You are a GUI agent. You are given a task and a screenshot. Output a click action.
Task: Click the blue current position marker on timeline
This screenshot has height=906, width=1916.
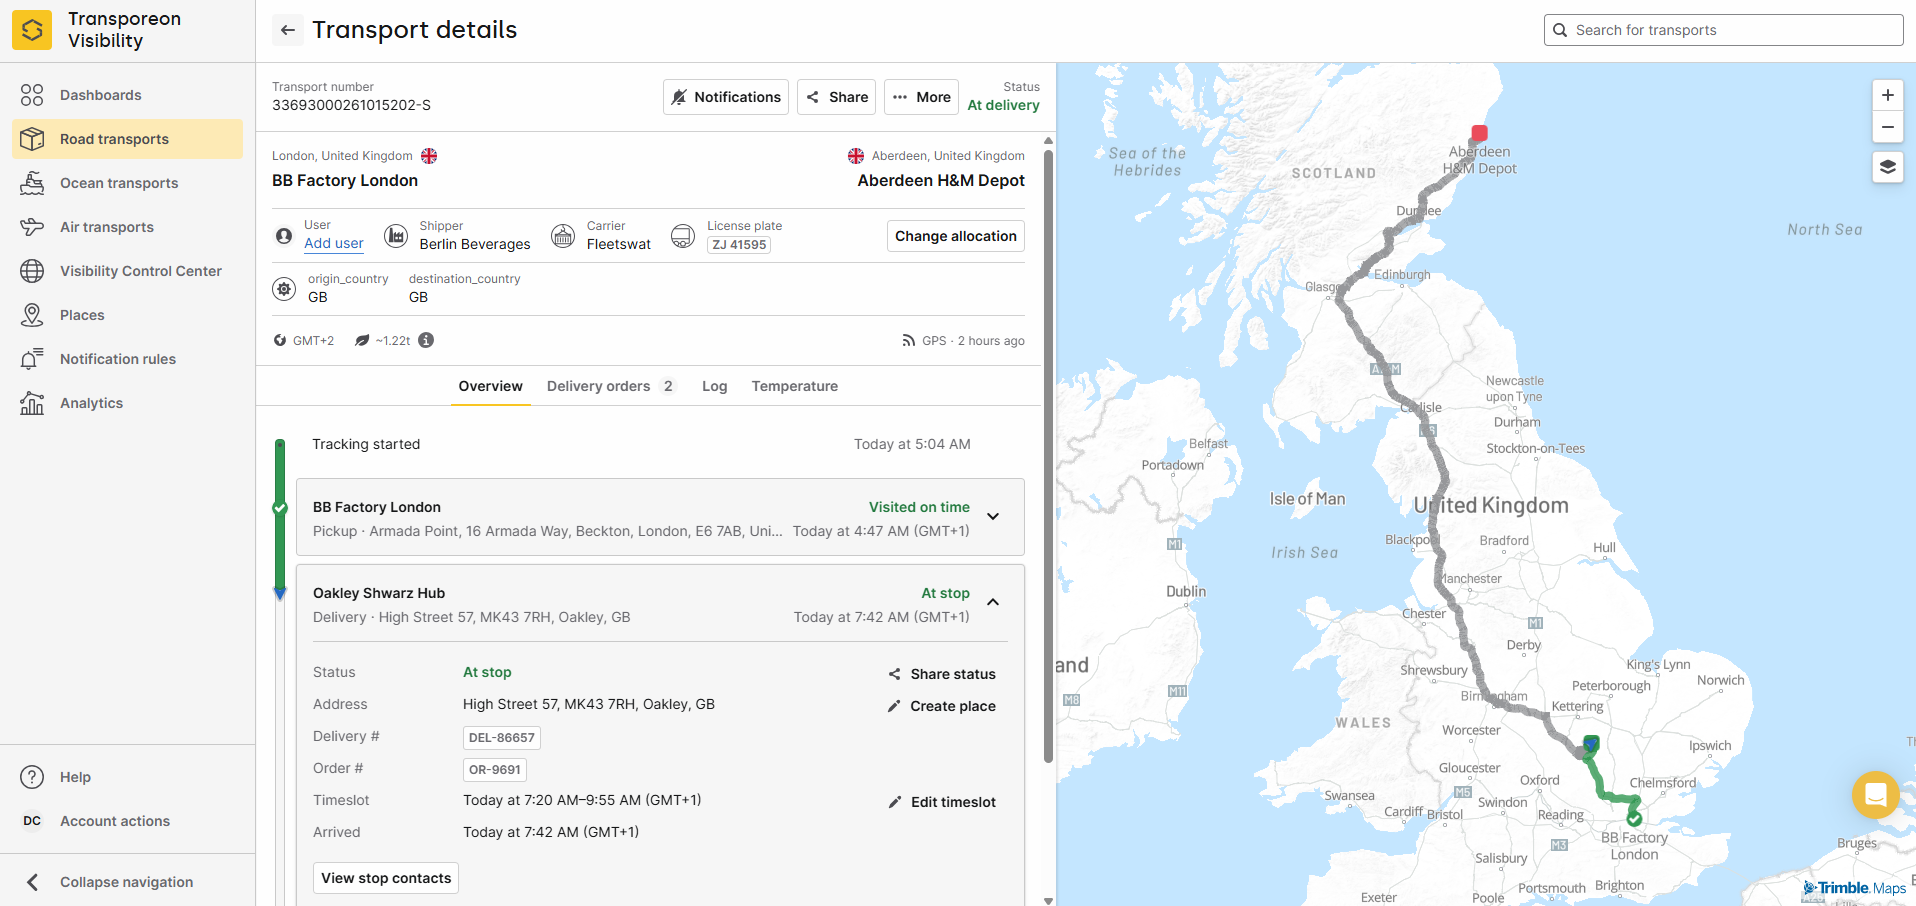click(280, 594)
